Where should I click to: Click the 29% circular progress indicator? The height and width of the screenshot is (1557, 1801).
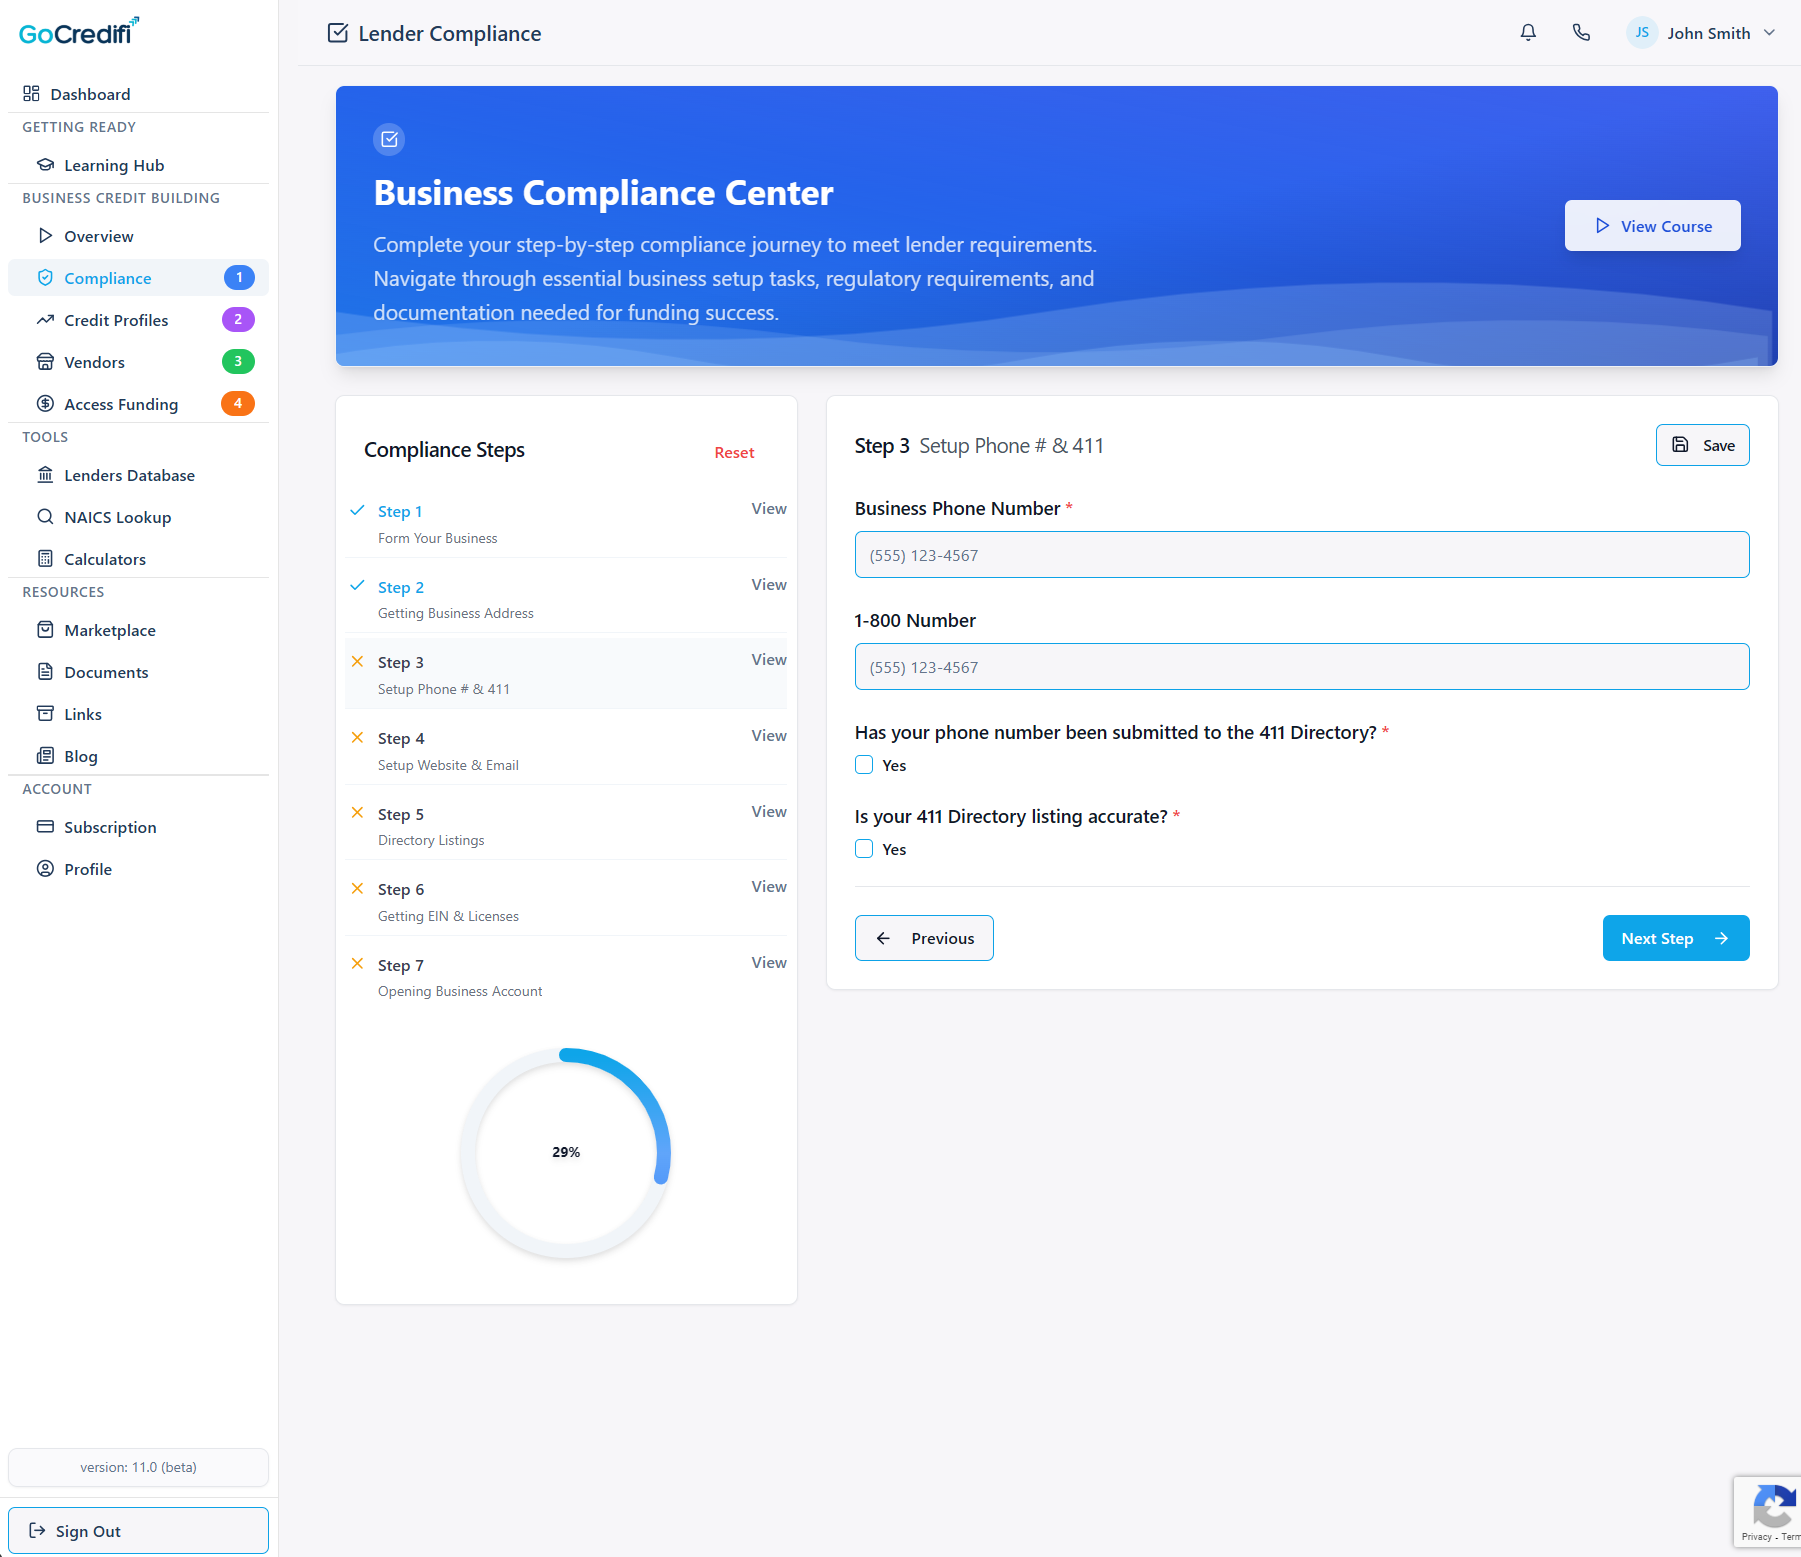click(x=566, y=1152)
